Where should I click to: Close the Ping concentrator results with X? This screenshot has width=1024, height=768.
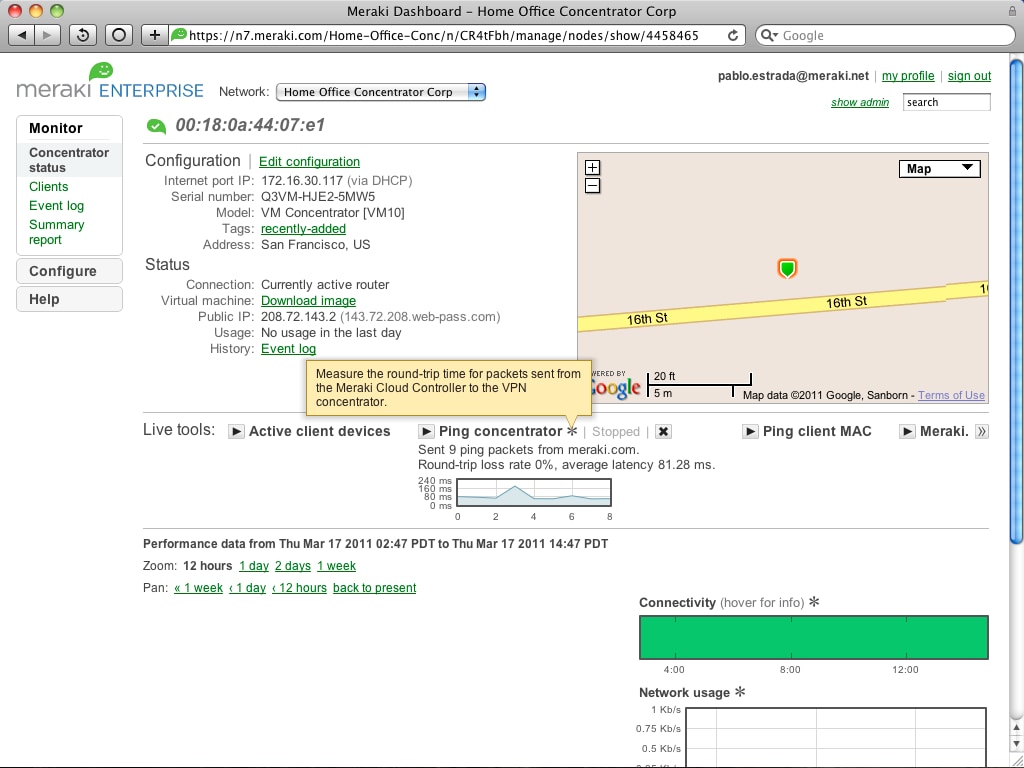(x=664, y=432)
